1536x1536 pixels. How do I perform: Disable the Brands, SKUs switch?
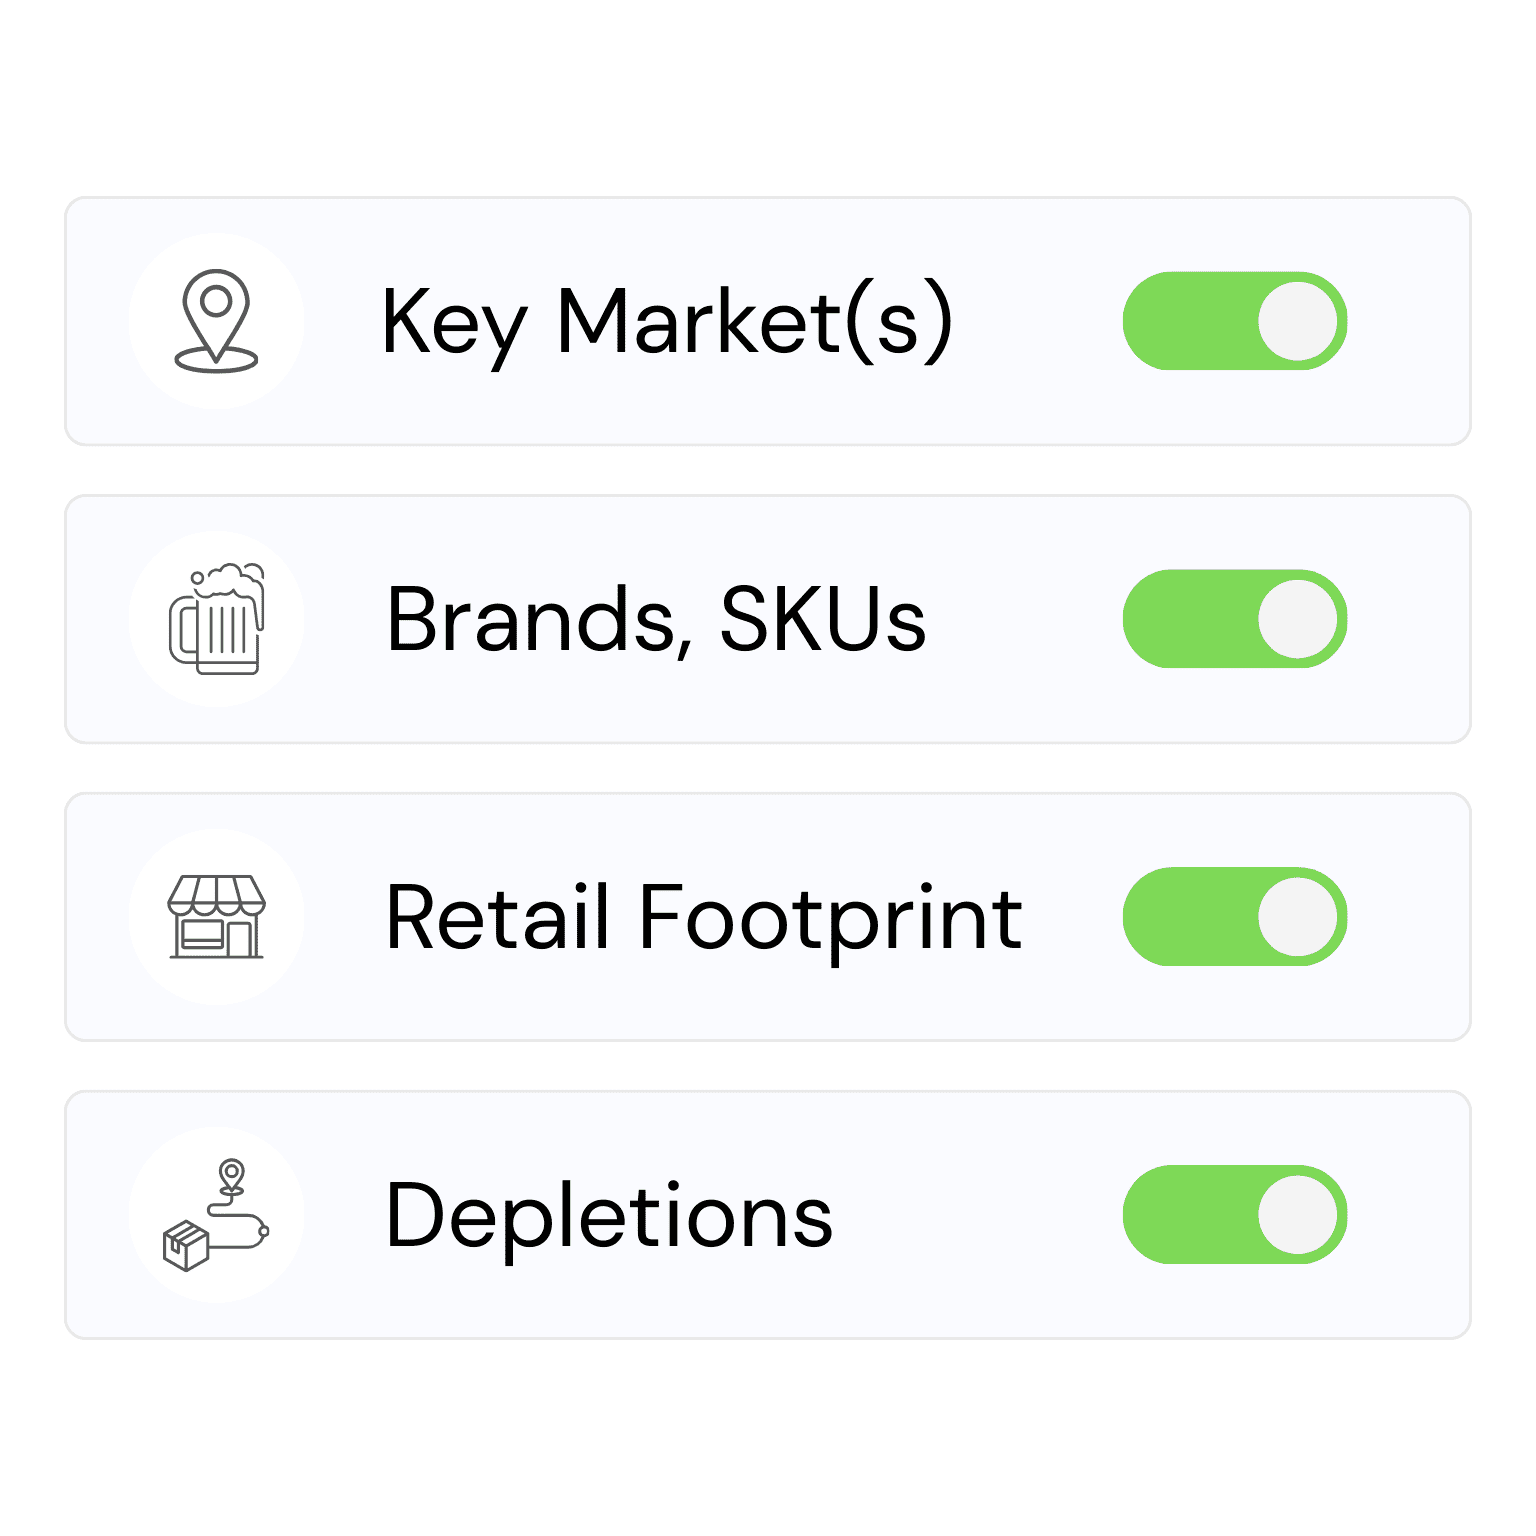(x=1234, y=619)
